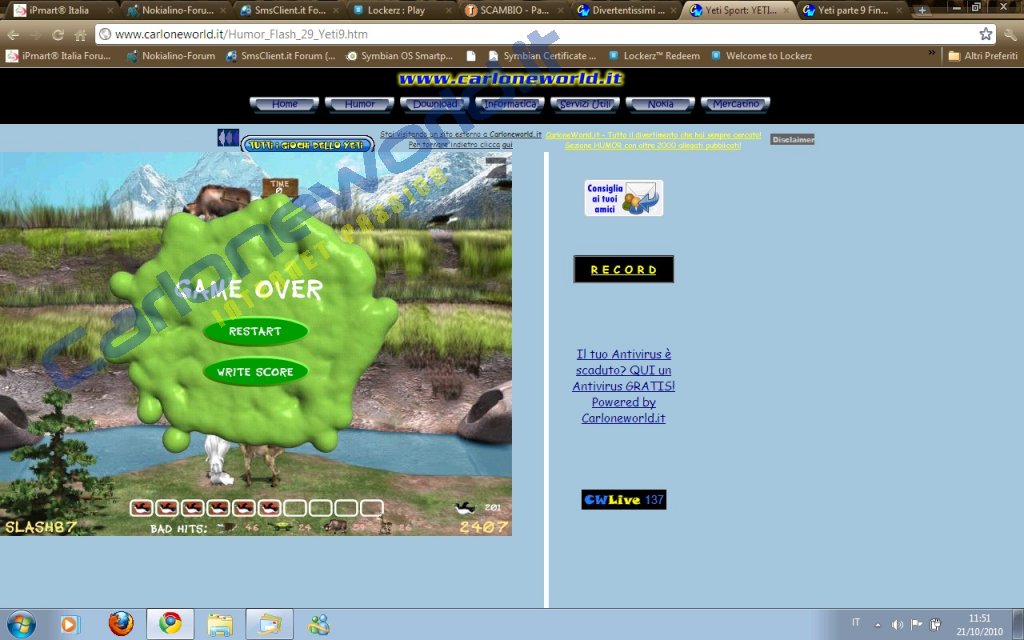The width and height of the screenshot is (1024, 640).
Task: Click Tutti i giochi dello Yeti button
Action: pos(308,145)
